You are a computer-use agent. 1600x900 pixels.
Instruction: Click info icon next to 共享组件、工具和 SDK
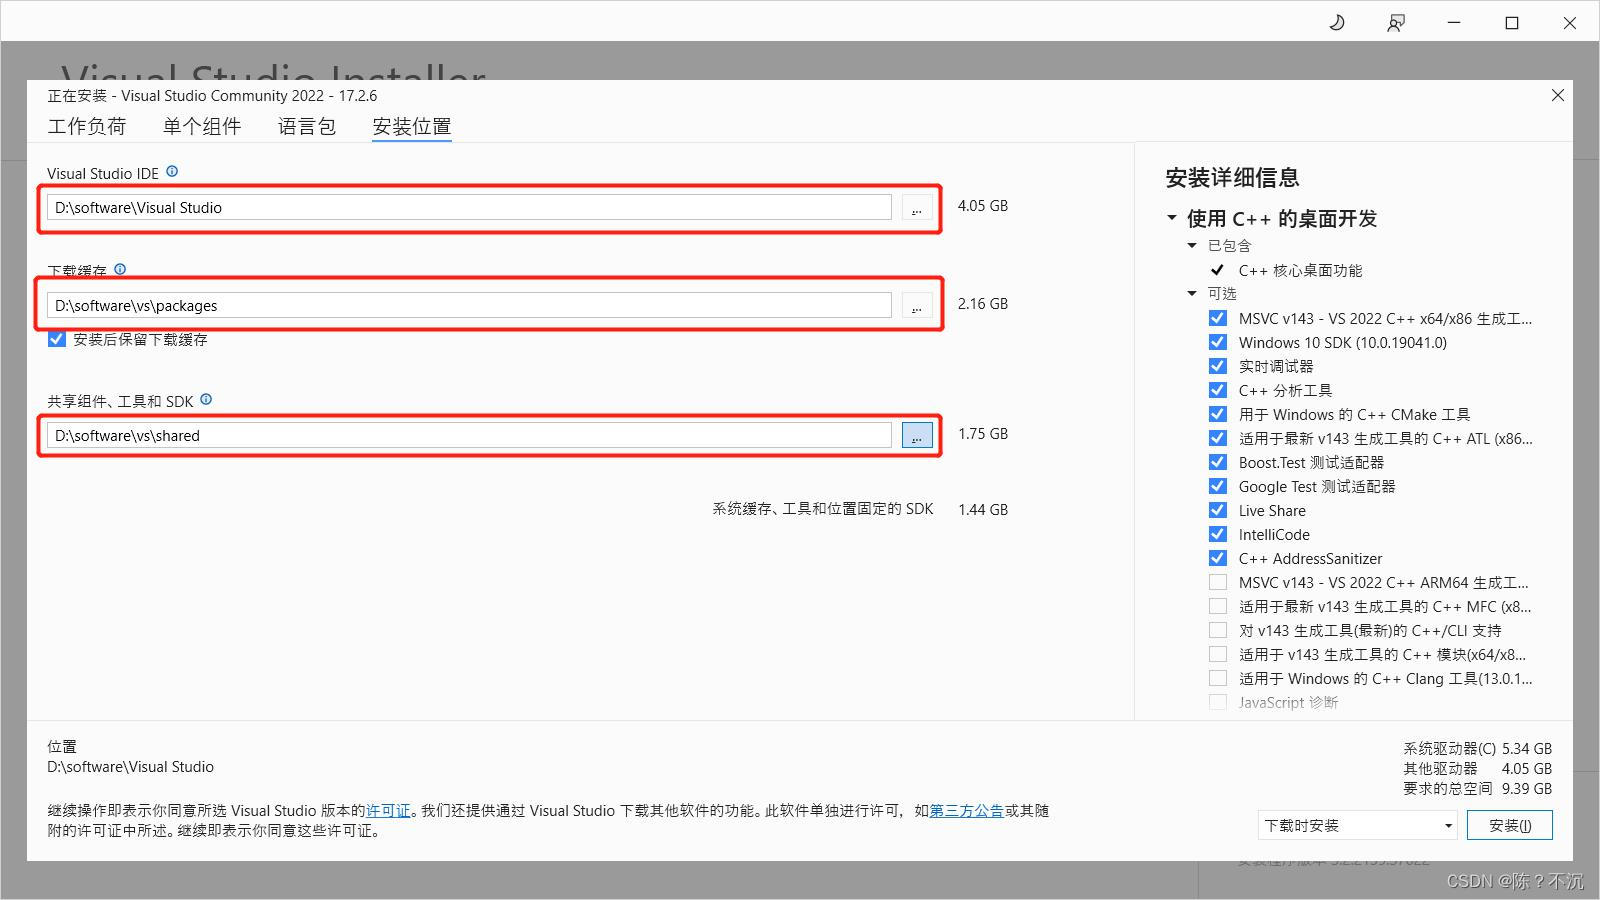point(206,399)
